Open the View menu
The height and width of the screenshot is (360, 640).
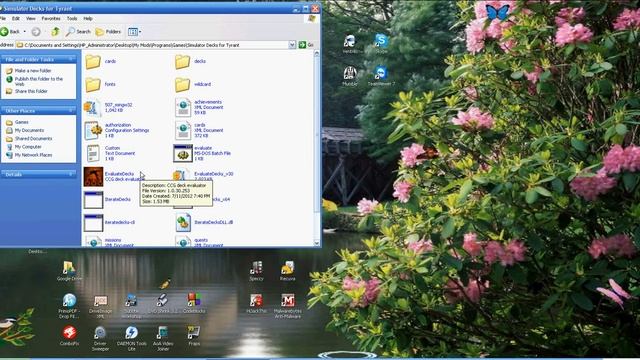(31, 18)
